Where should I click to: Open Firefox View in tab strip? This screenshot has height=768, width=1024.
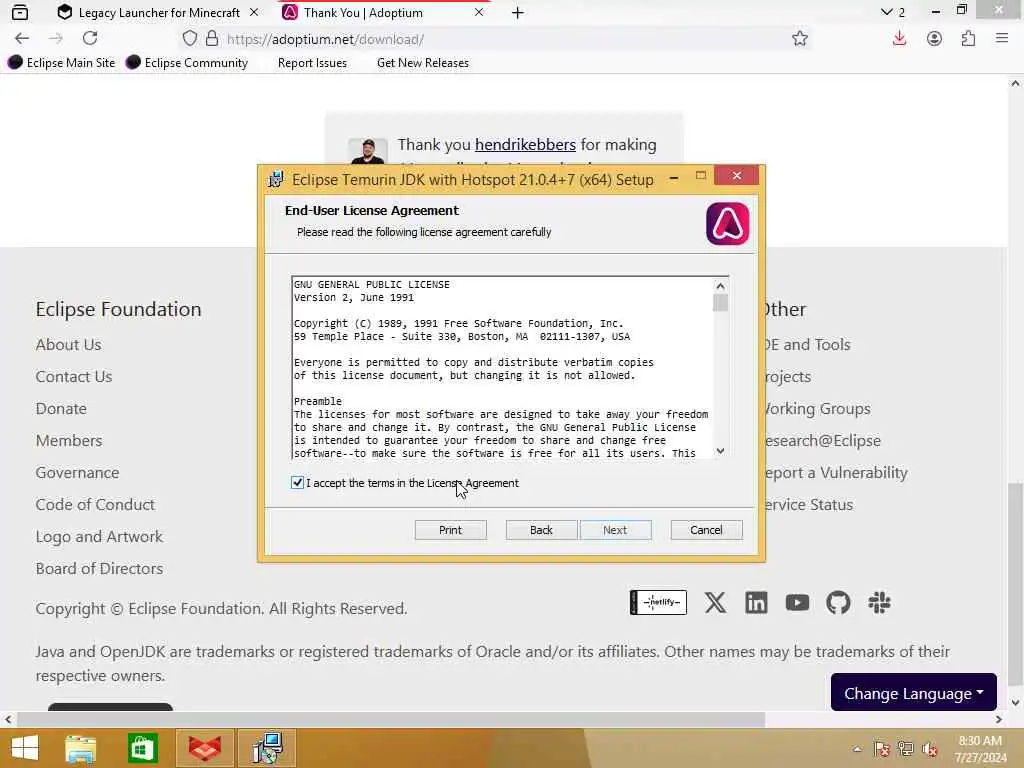coord(20,12)
